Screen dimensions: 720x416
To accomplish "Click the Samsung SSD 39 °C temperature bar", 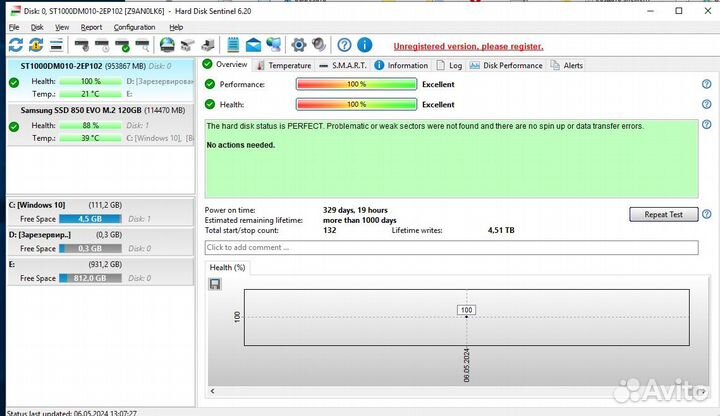I will tap(90, 138).
